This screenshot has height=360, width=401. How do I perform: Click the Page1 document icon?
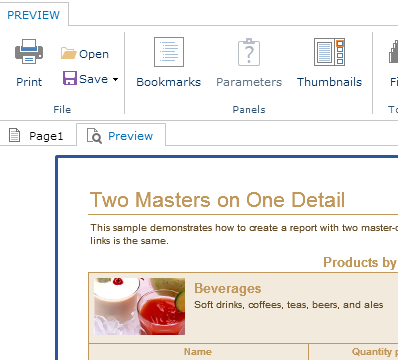point(14,136)
